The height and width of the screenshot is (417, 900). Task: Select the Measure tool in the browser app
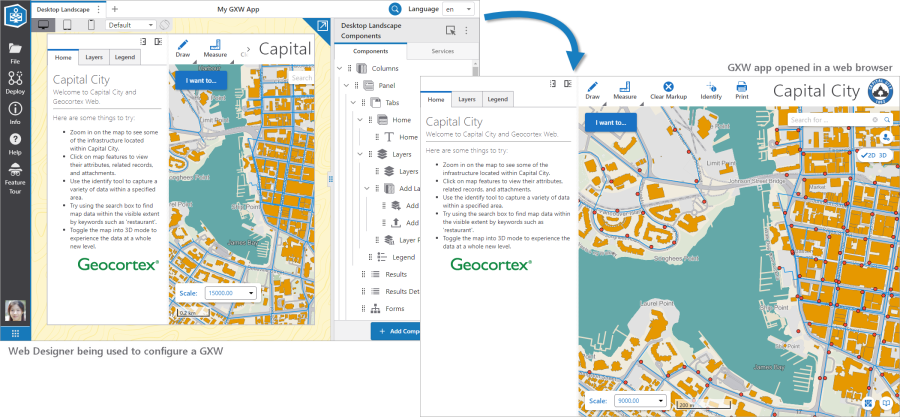[x=625, y=91]
